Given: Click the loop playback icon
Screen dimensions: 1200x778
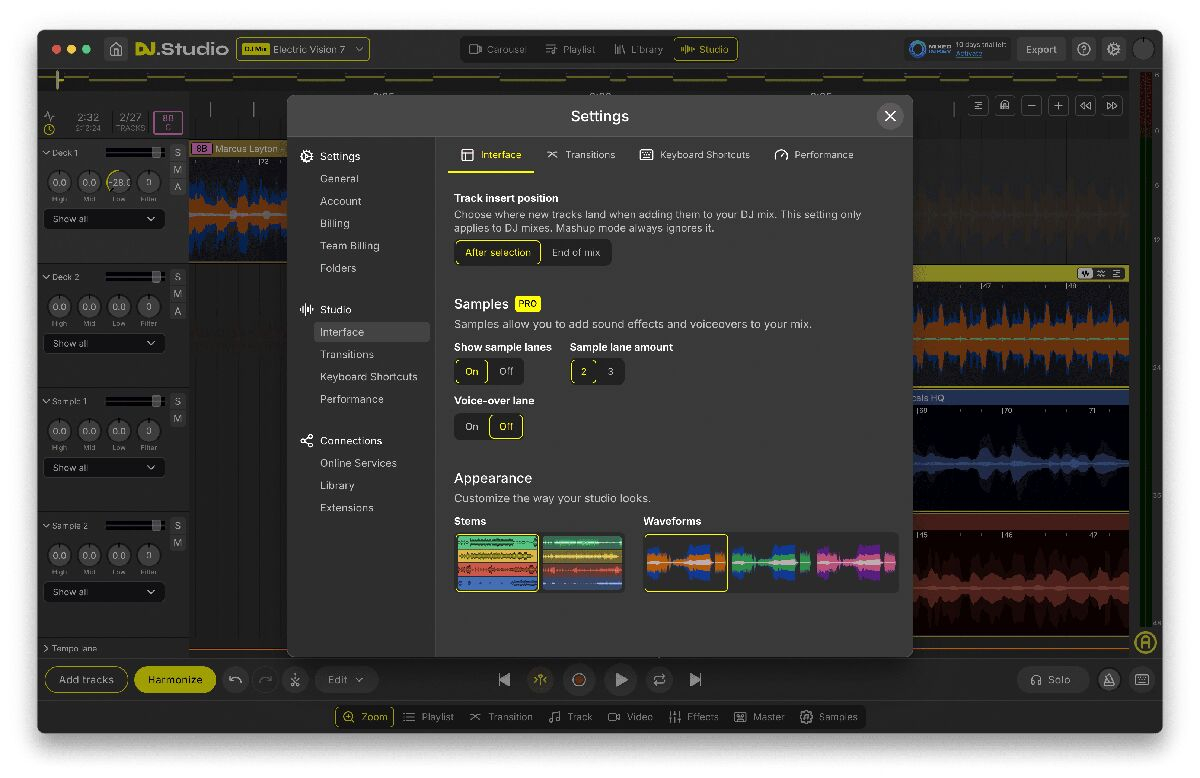Looking at the screenshot, I should coord(659,680).
